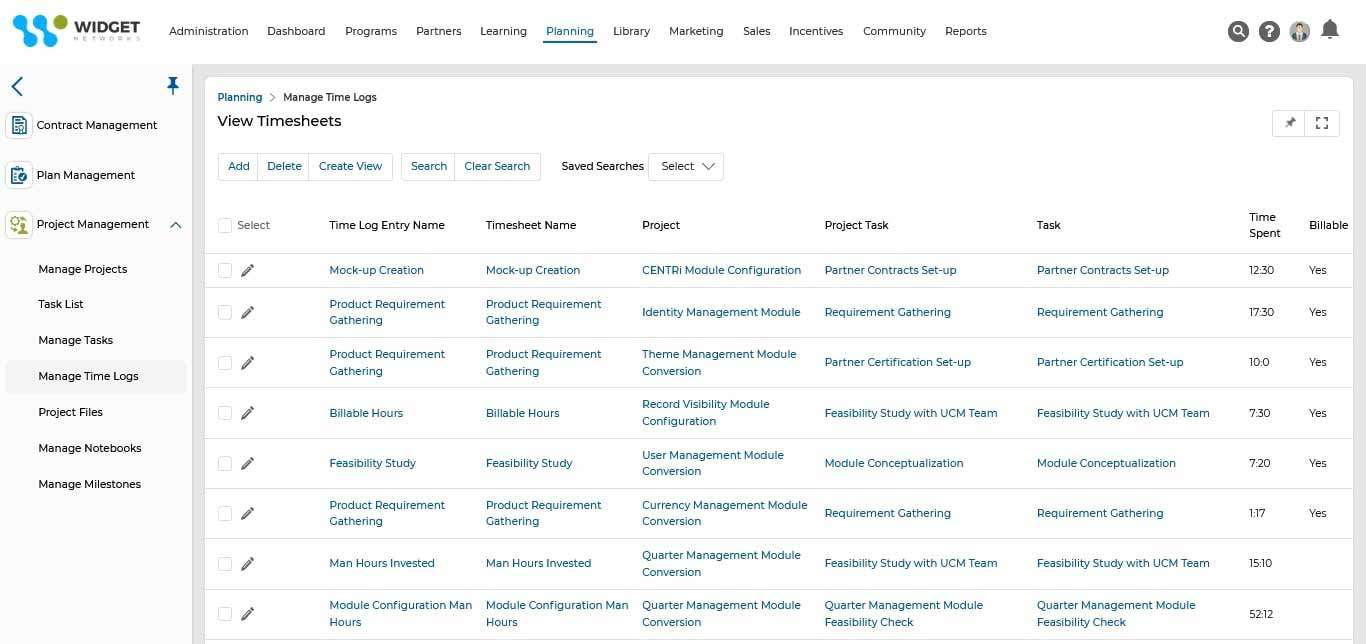Click the Create View button

pos(350,166)
